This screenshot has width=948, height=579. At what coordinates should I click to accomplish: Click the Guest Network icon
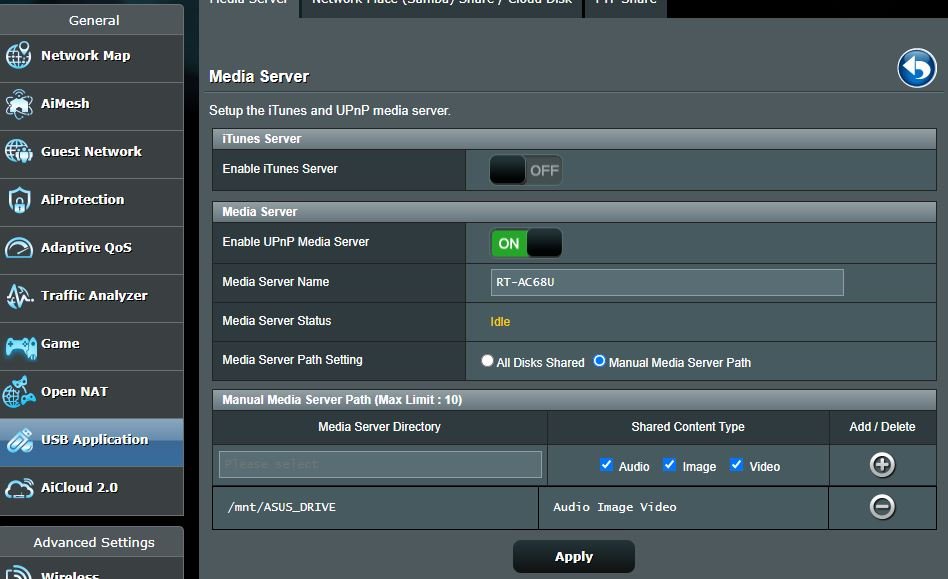[19, 151]
